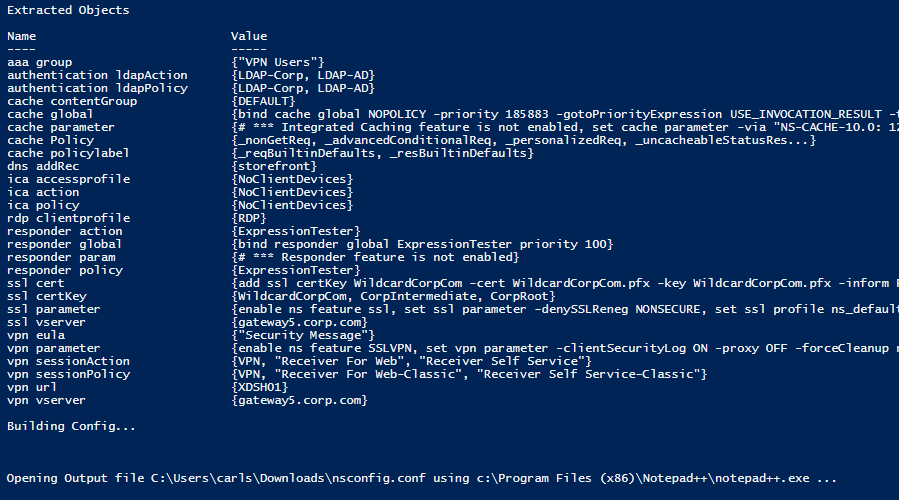Click the 'aaa group' row name
This screenshot has height=500, width=899.
40,62
